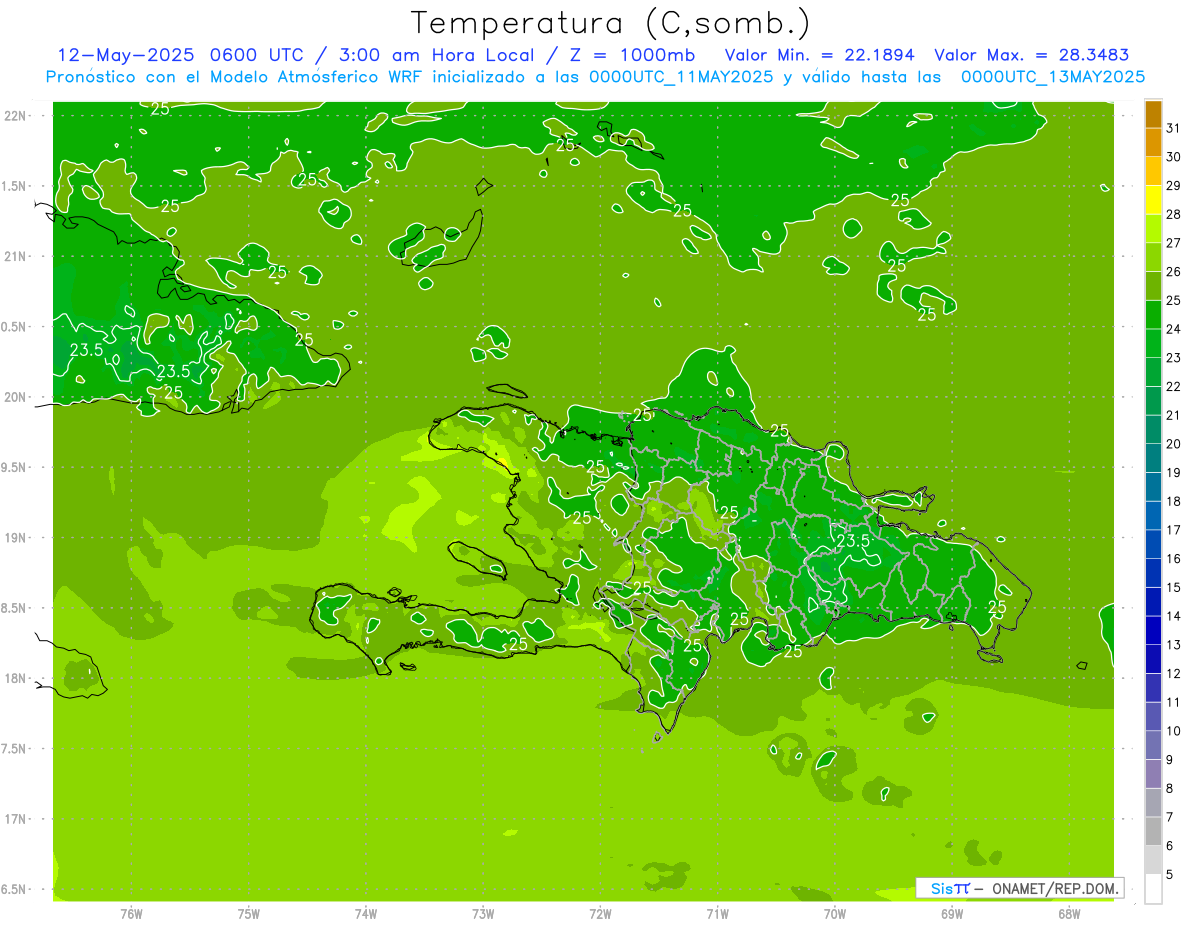This screenshot has height=927, width=1200.
Task: Click the 25 contour label at map's top-left edge
Action: coord(160,108)
